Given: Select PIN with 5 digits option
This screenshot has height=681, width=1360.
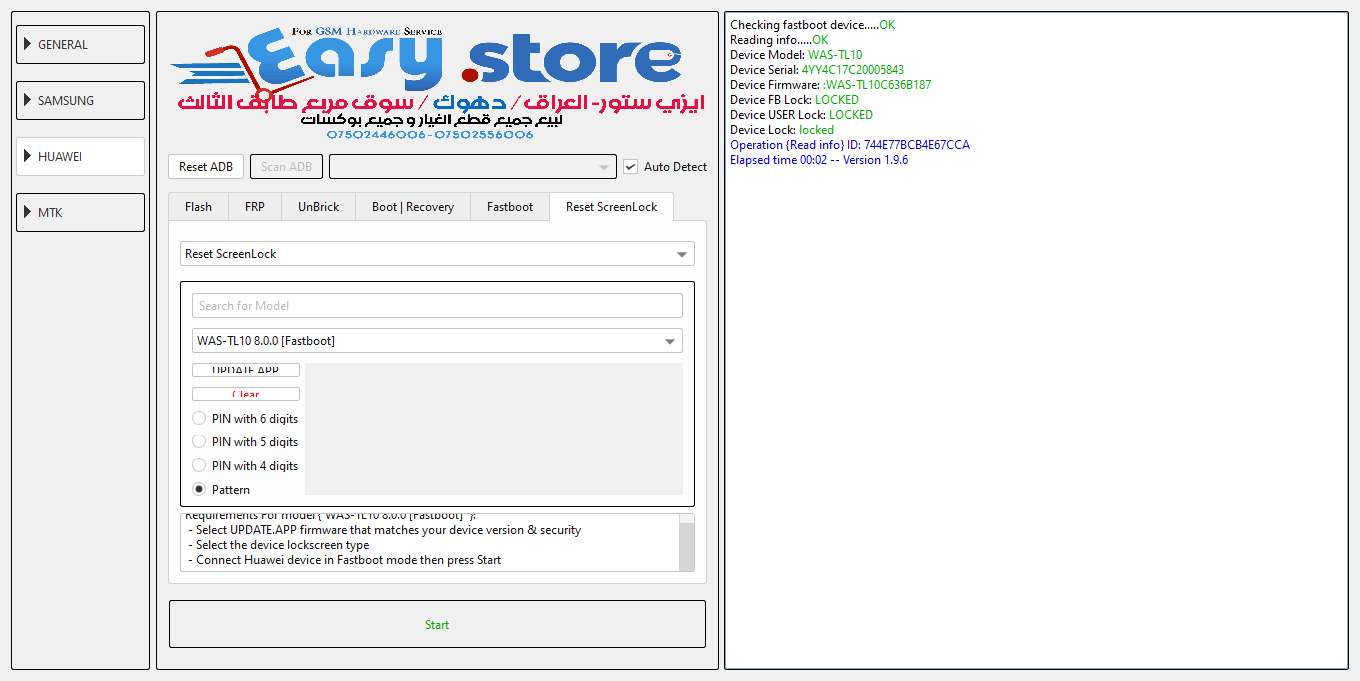Looking at the screenshot, I should pos(245,442).
